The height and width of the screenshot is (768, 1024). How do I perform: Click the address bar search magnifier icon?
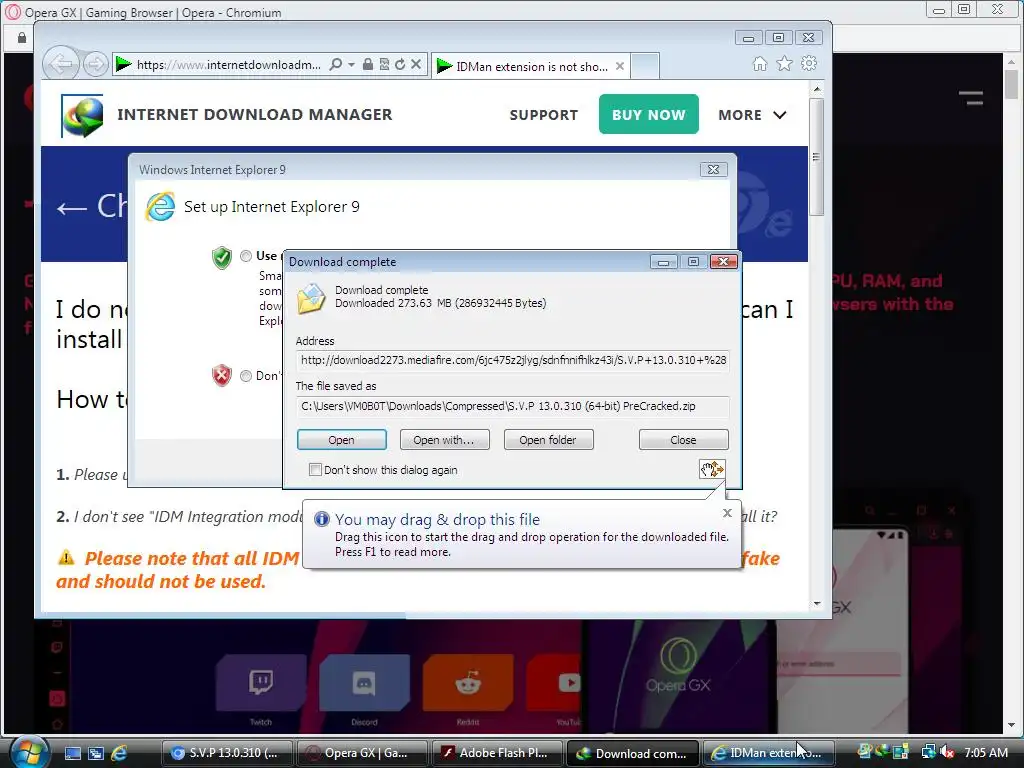336,64
